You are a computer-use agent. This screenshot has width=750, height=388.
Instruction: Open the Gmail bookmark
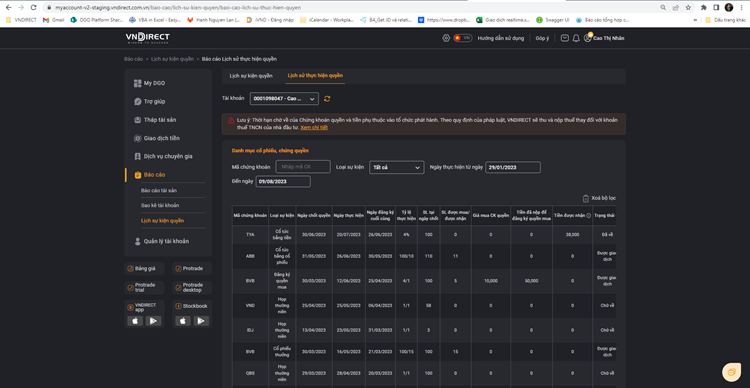coord(54,20)
